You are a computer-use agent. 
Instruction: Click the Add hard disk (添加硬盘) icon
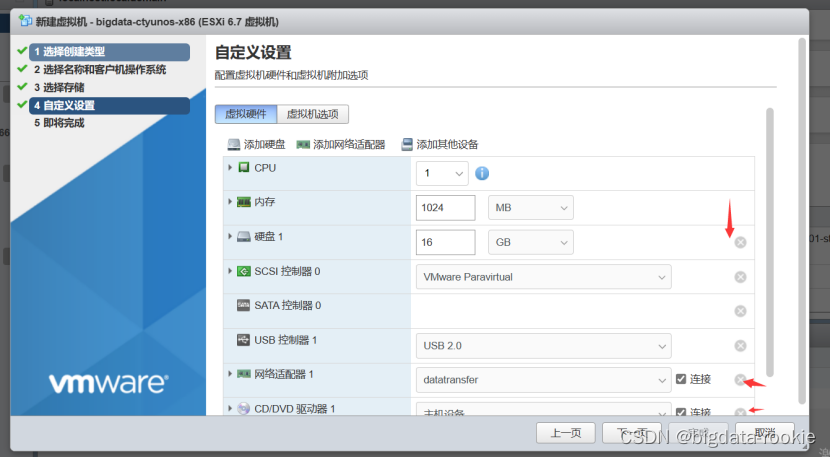[x=234, y=144]
